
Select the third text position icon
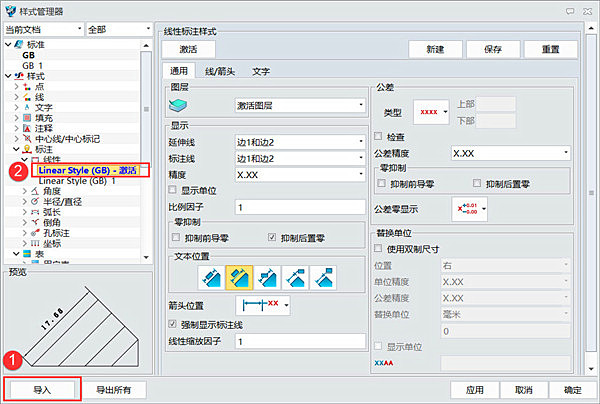click(267, 275)
